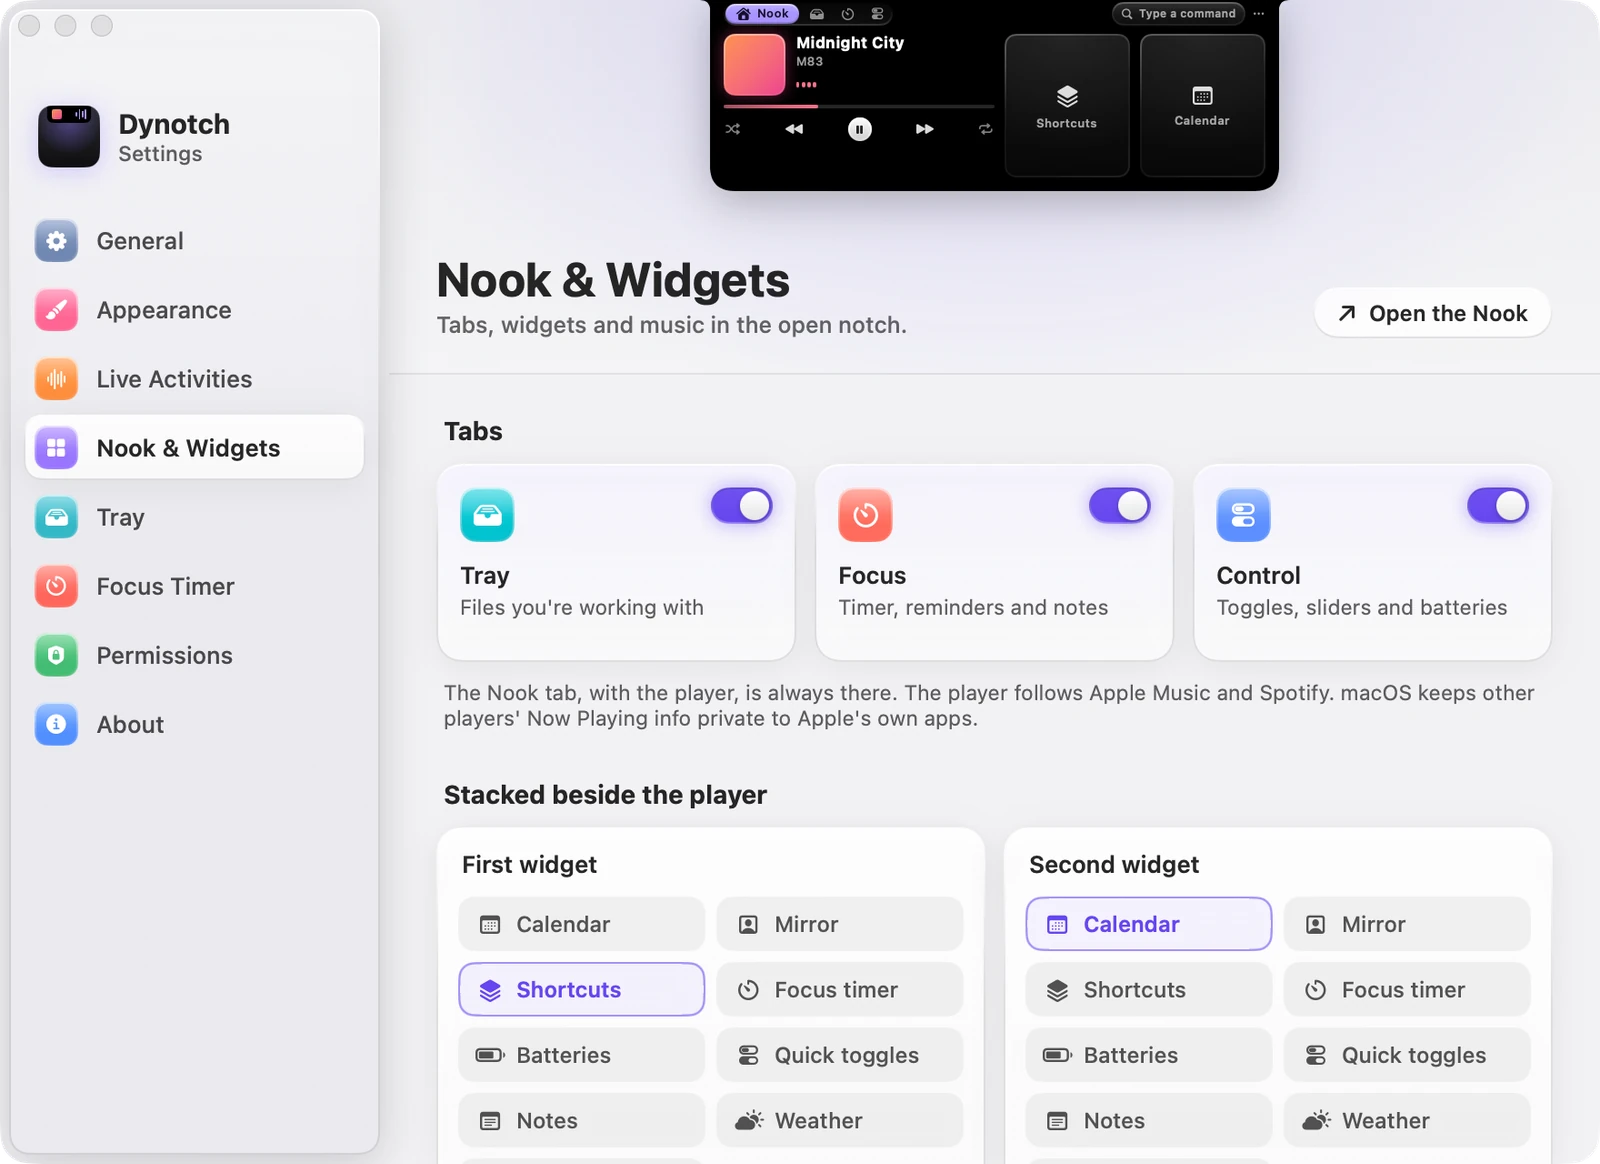
Task: Choose Mirror as the First widget
Action: 840,924
